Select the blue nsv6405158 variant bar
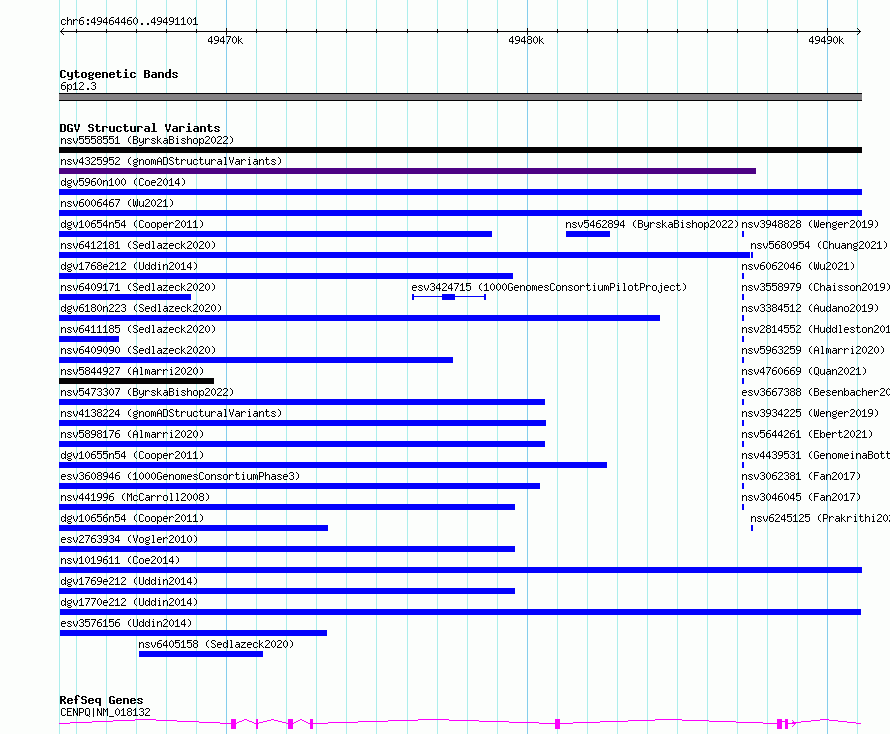Screen dimensions: 890x734 pyautogui.click(x=201, y=654)
